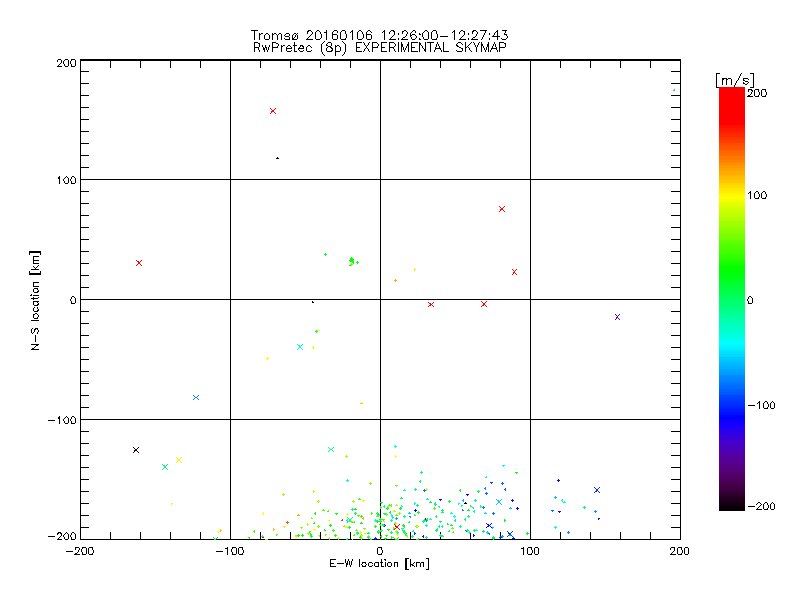Click the [m/s] unit label above colorbar
The width and height of the screenshot is (800, 600).
pos(734,79)
